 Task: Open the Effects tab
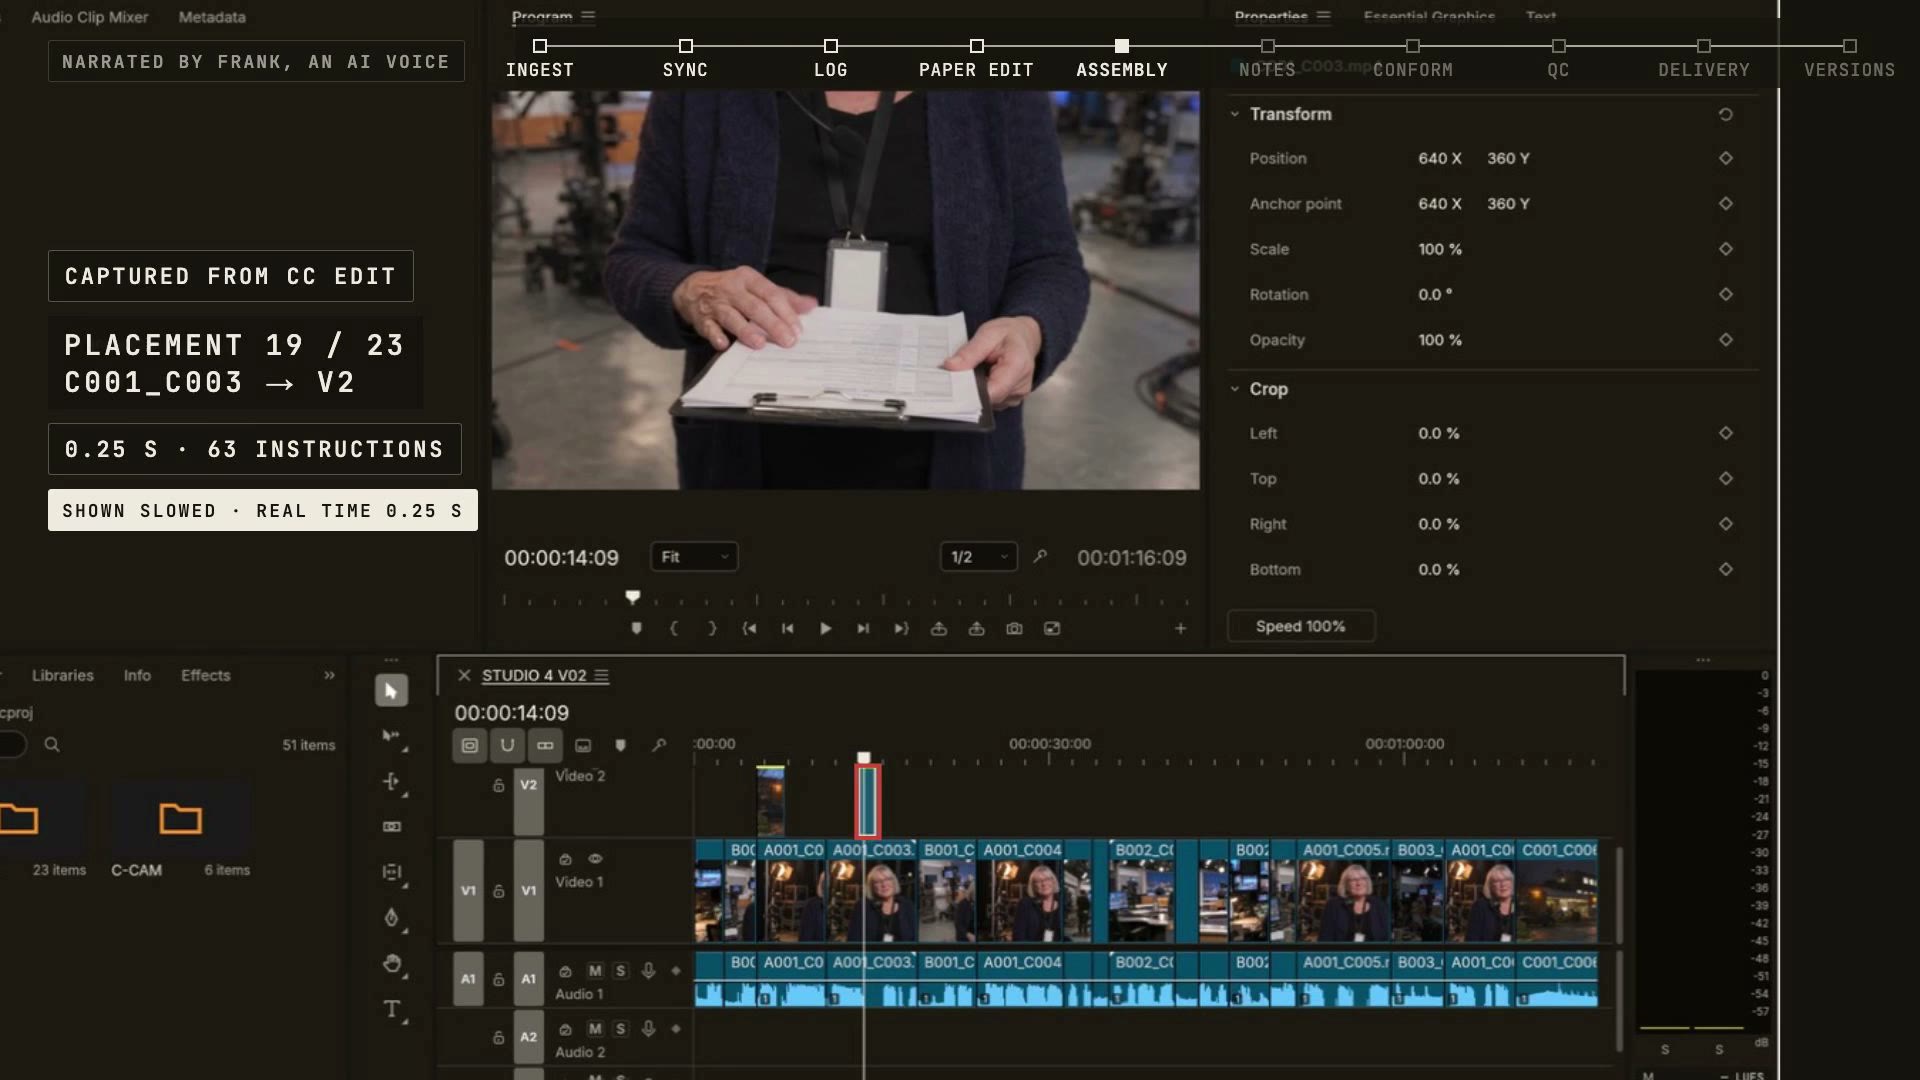point(205,676)
